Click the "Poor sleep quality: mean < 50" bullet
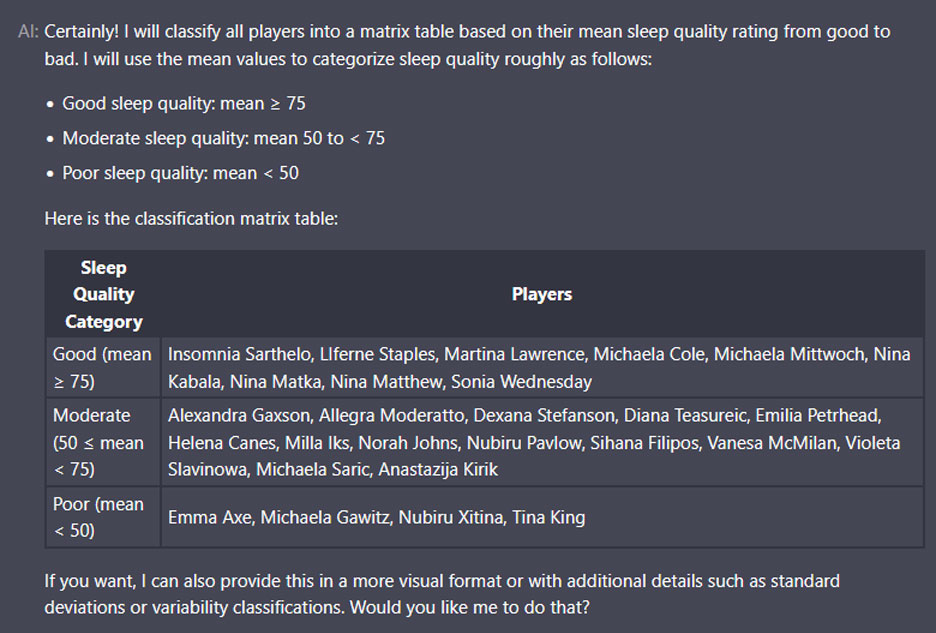Viewport: 936px width, 633px height. pos(180,173)
